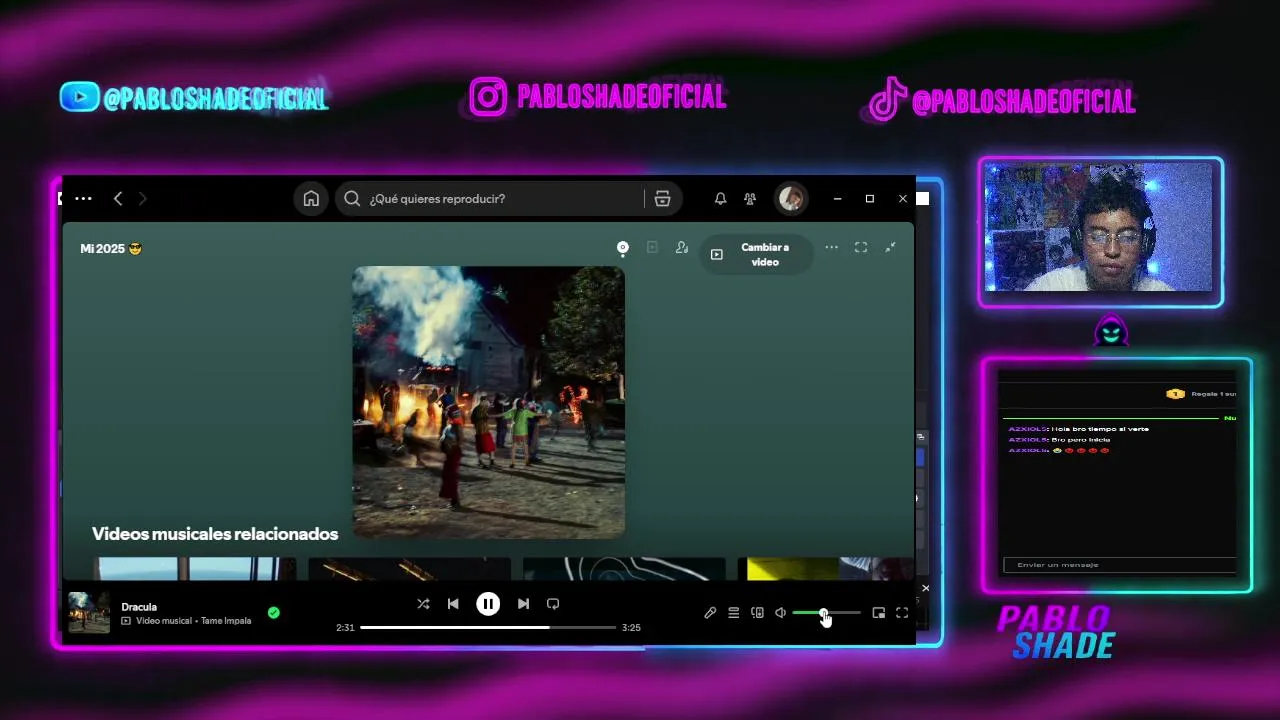1280x720 pixels.
Task: Adjust the volume slider
Action: pyautogui.click(x=826, y=613)
